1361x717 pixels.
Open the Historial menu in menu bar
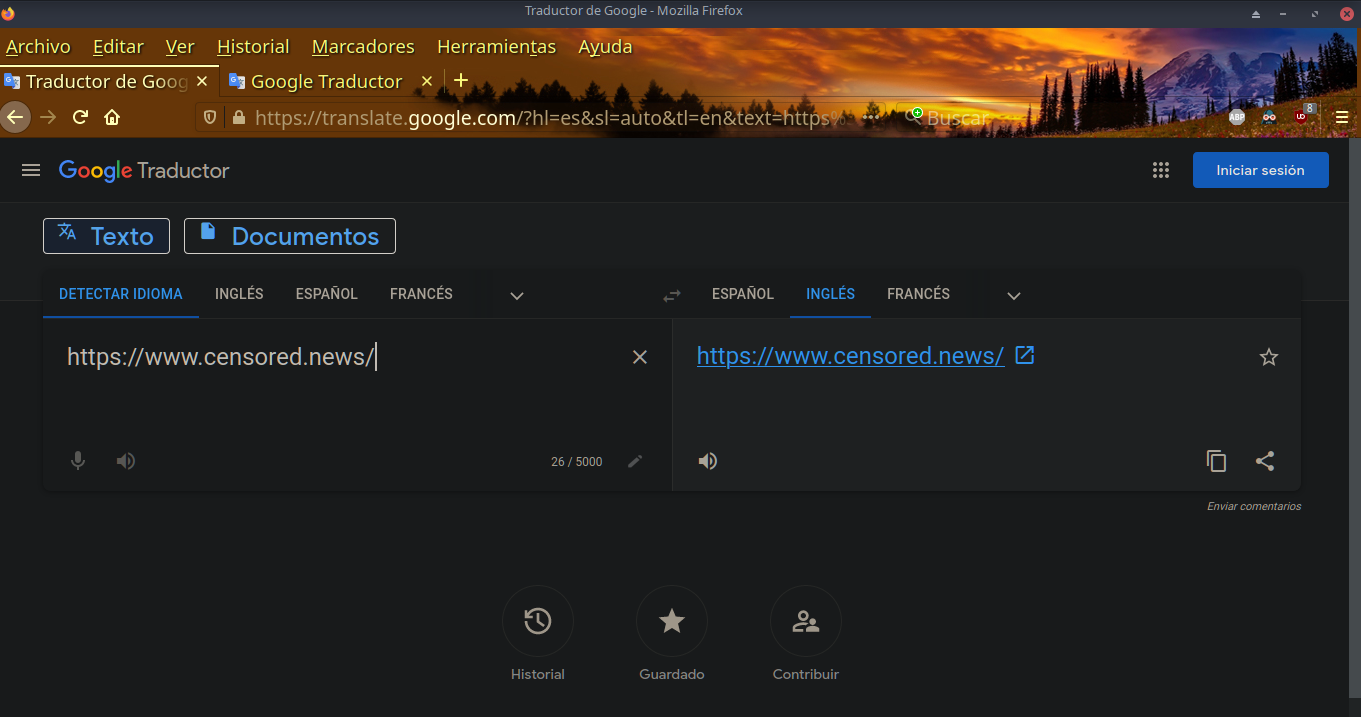tap(253, 46)
